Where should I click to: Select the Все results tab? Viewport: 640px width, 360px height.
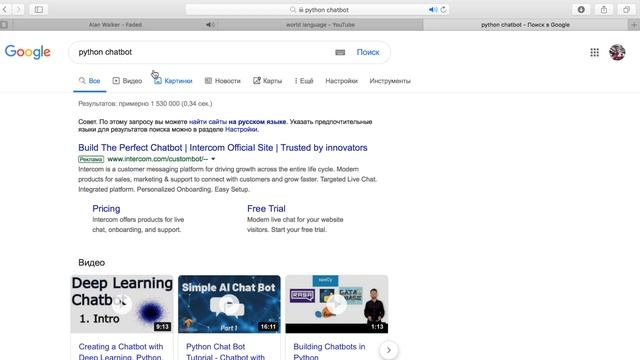90,81
